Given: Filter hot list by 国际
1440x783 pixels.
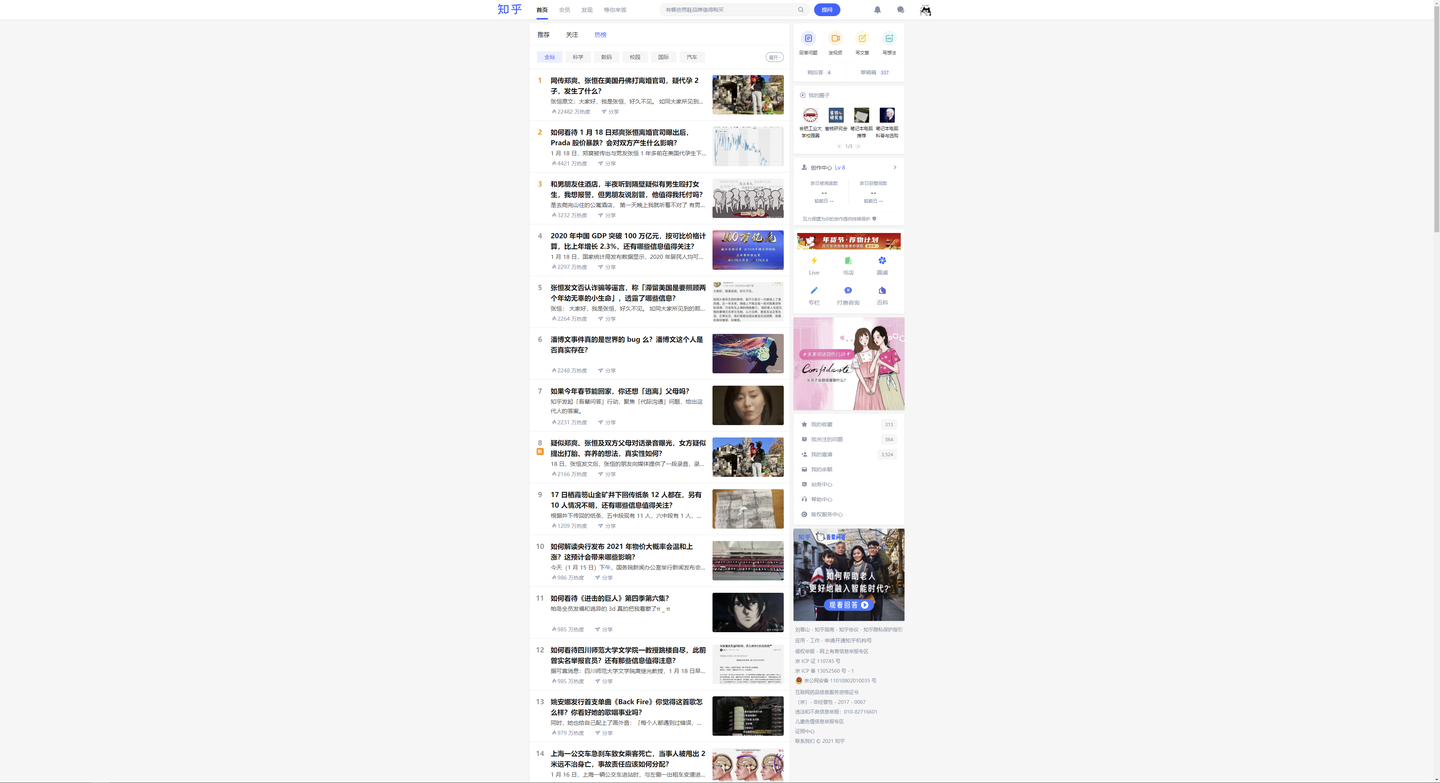Looking at the screenshot, I should [663, 57].
